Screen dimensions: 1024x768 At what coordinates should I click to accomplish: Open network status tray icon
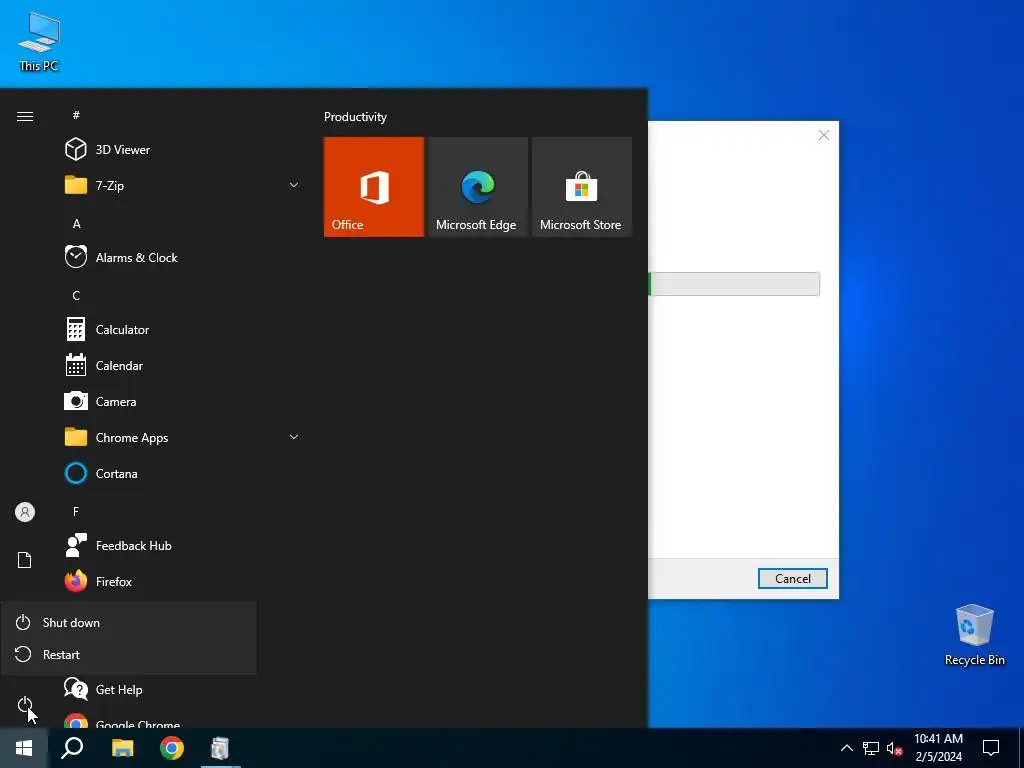point(871,748)
